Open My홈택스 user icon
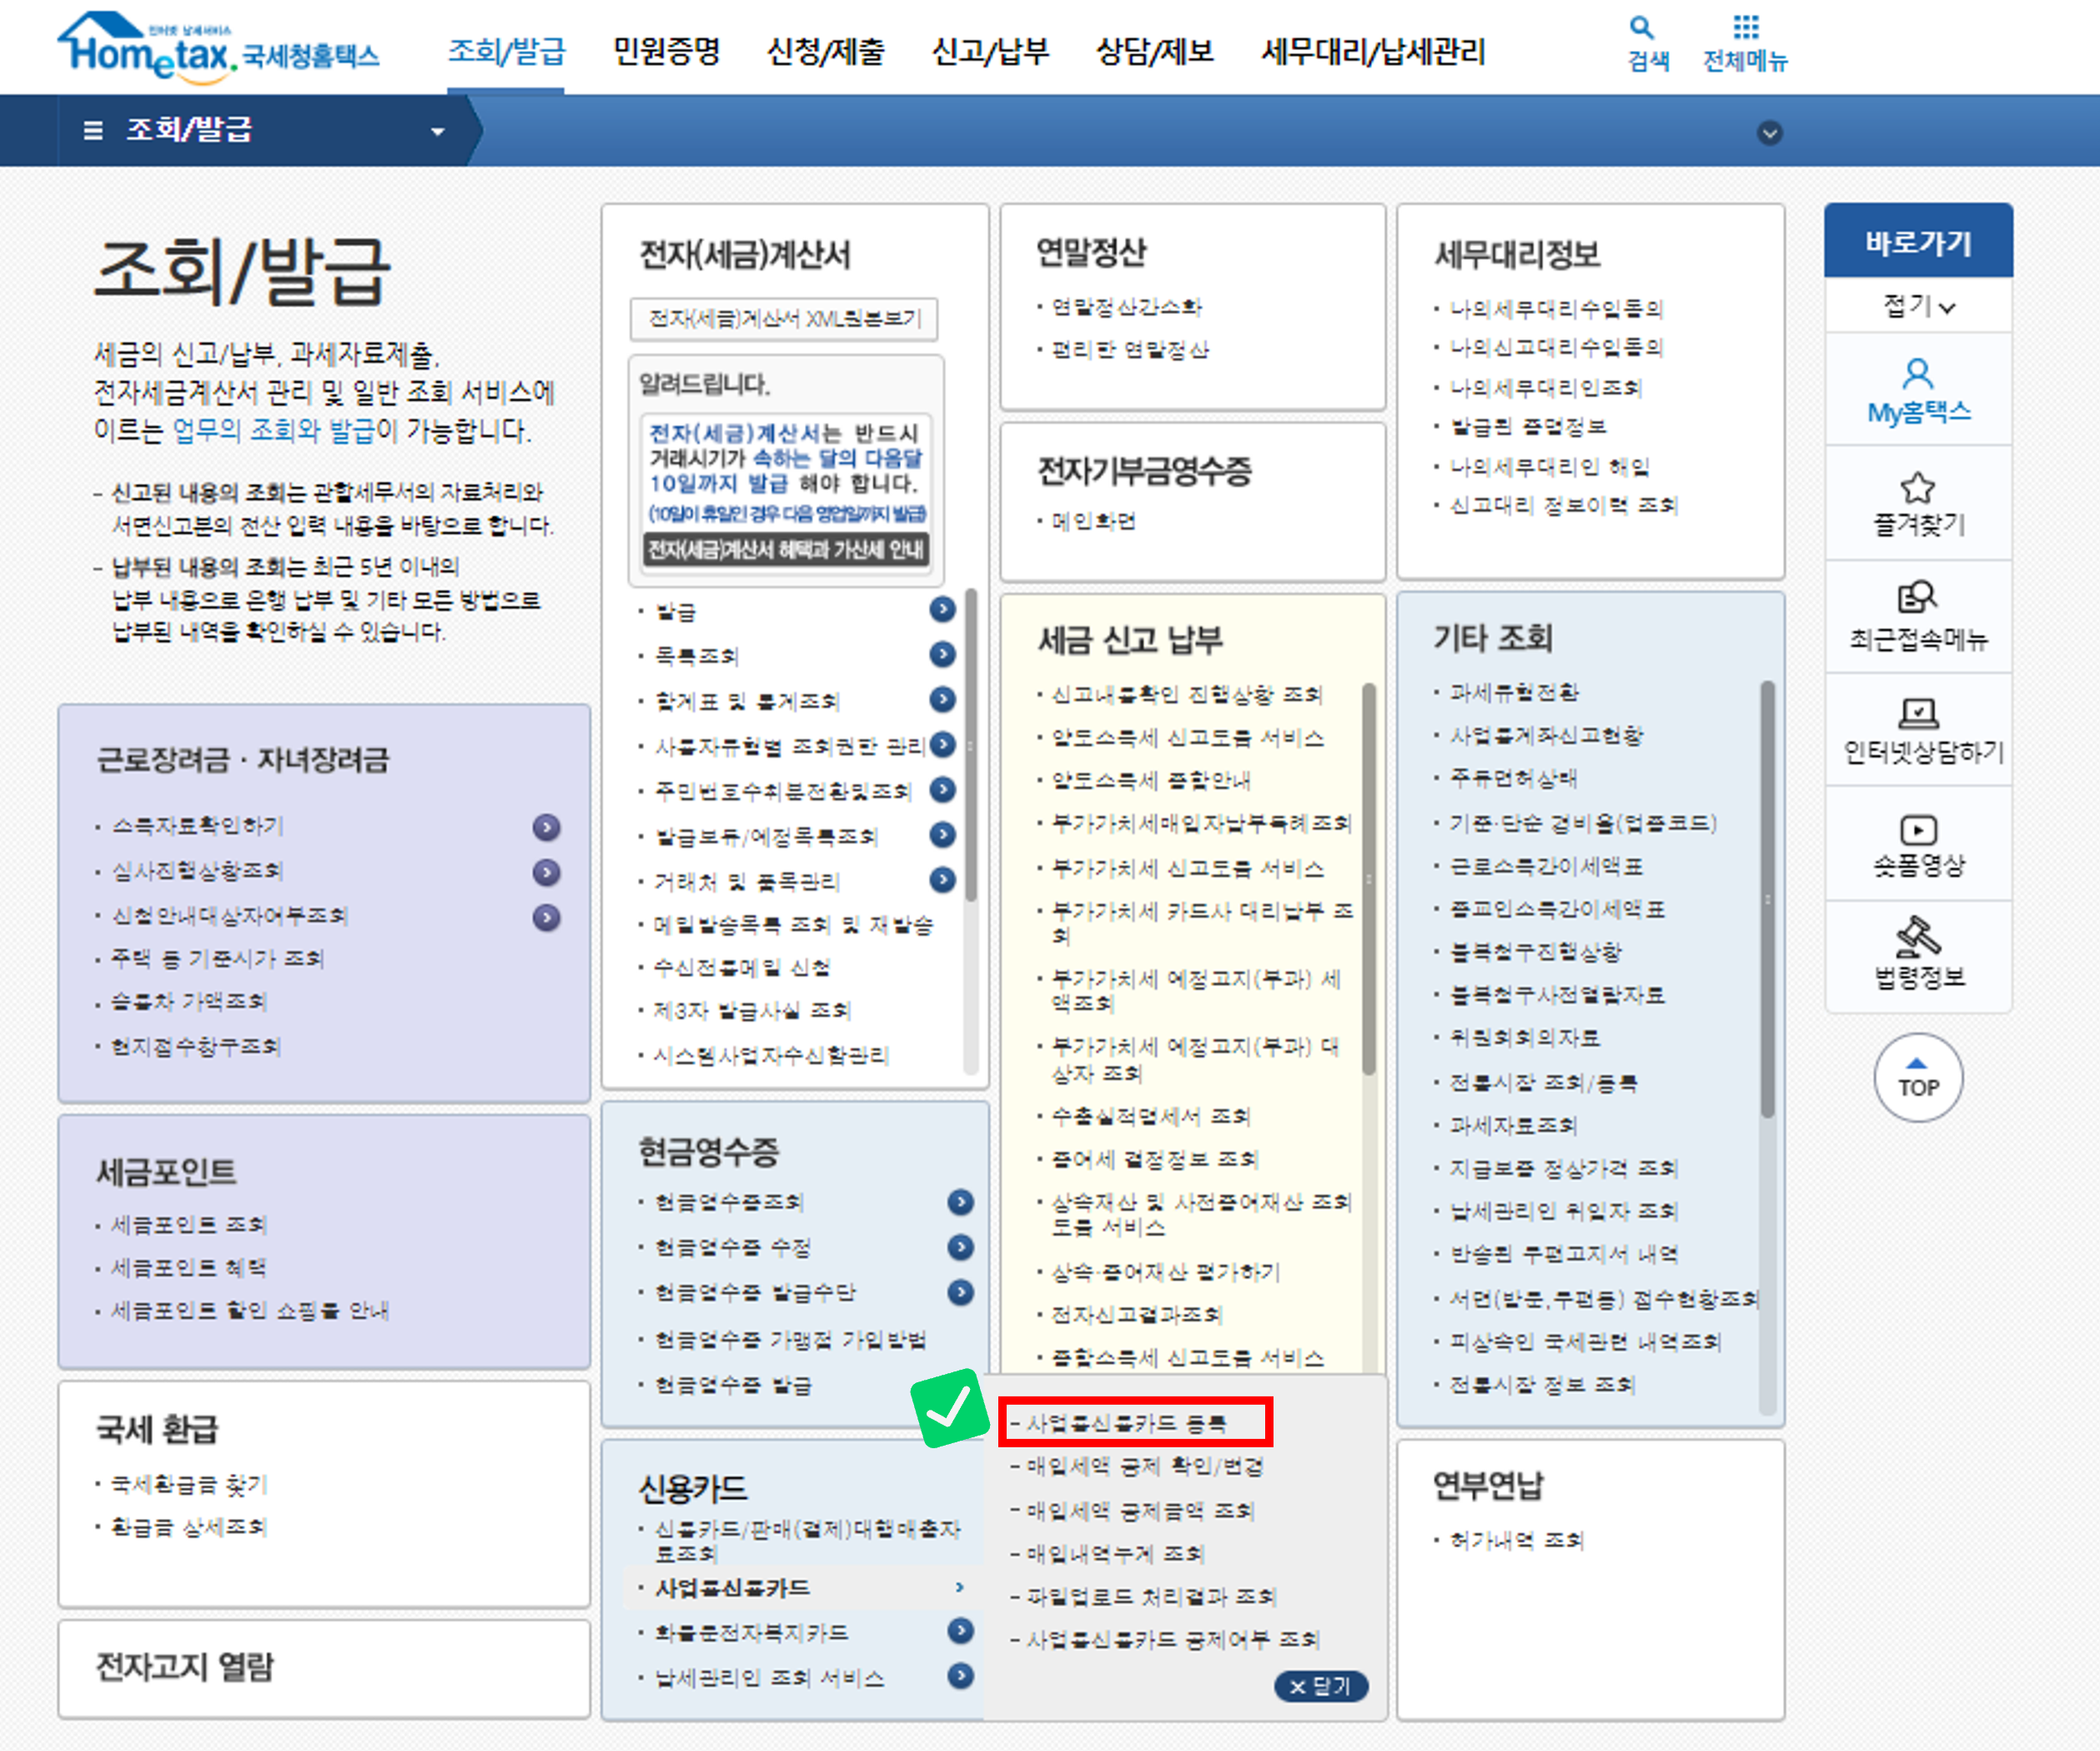The width and height of the screenshot is (2100, 1751). [1917, 374]
